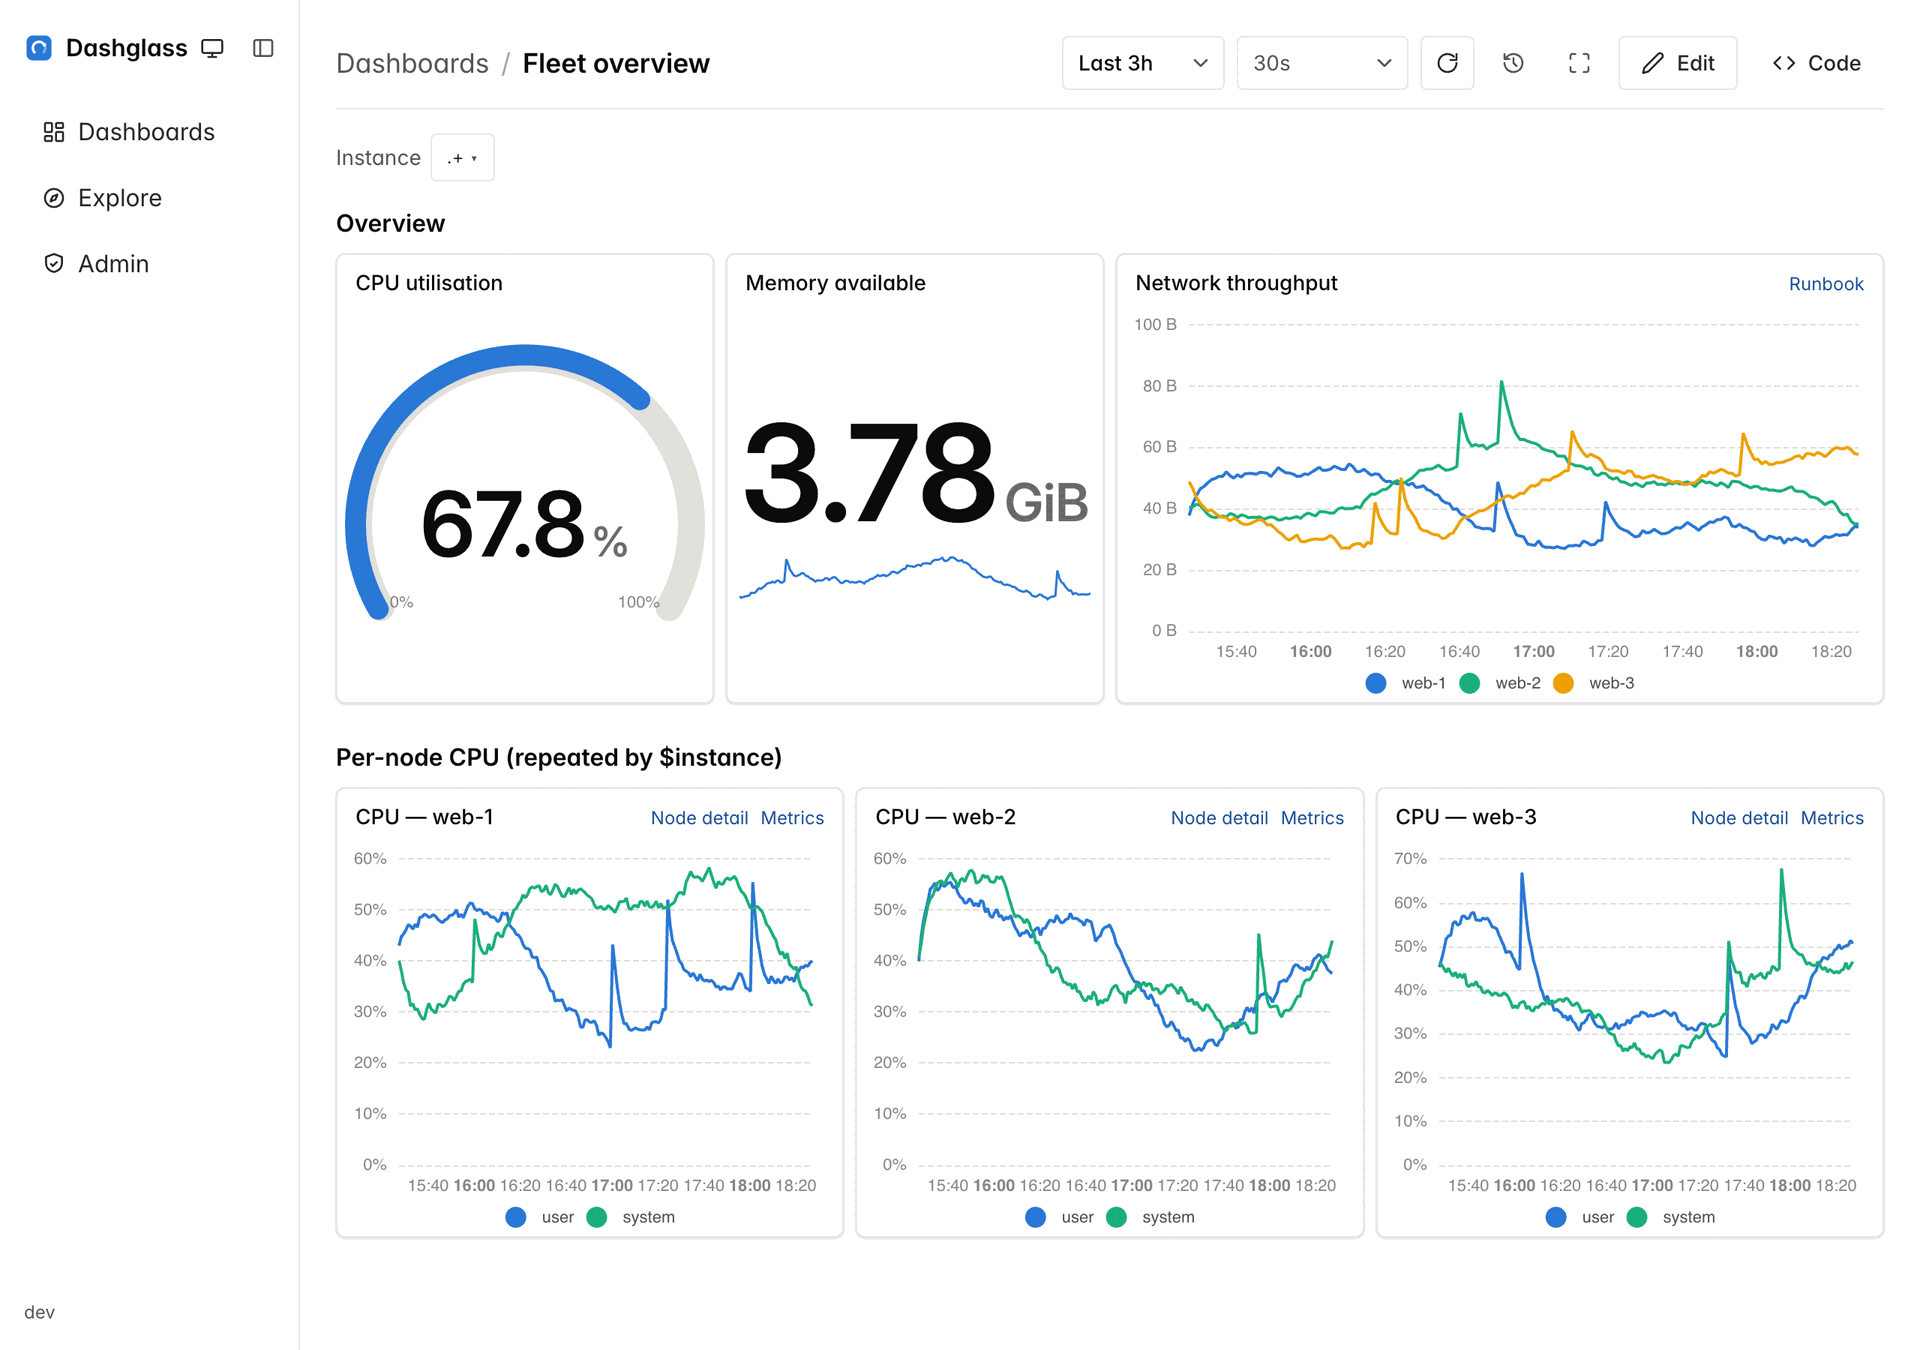Toggle user series in CPU web-3 legend
1920x1350 pixels.
1581,1217
